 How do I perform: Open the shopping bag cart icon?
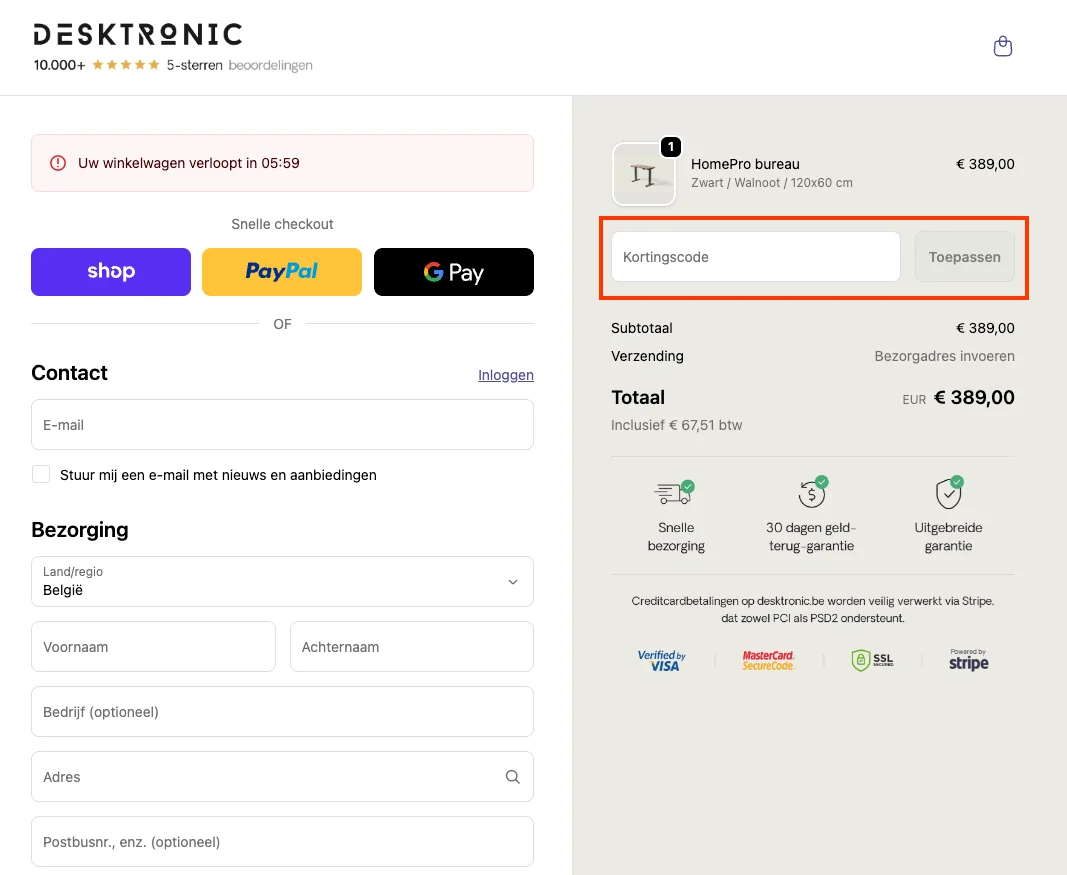tap(1003, 46)
